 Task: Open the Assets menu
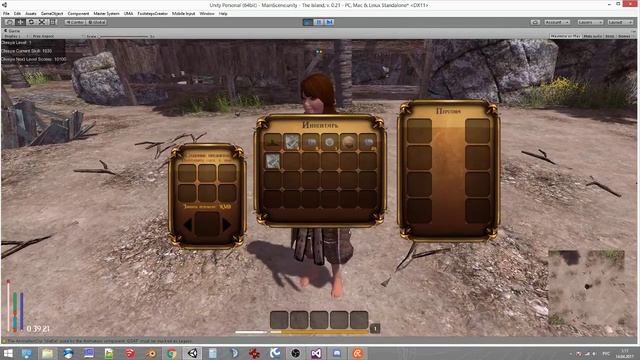pyautogui.click(x=31, y=13)
